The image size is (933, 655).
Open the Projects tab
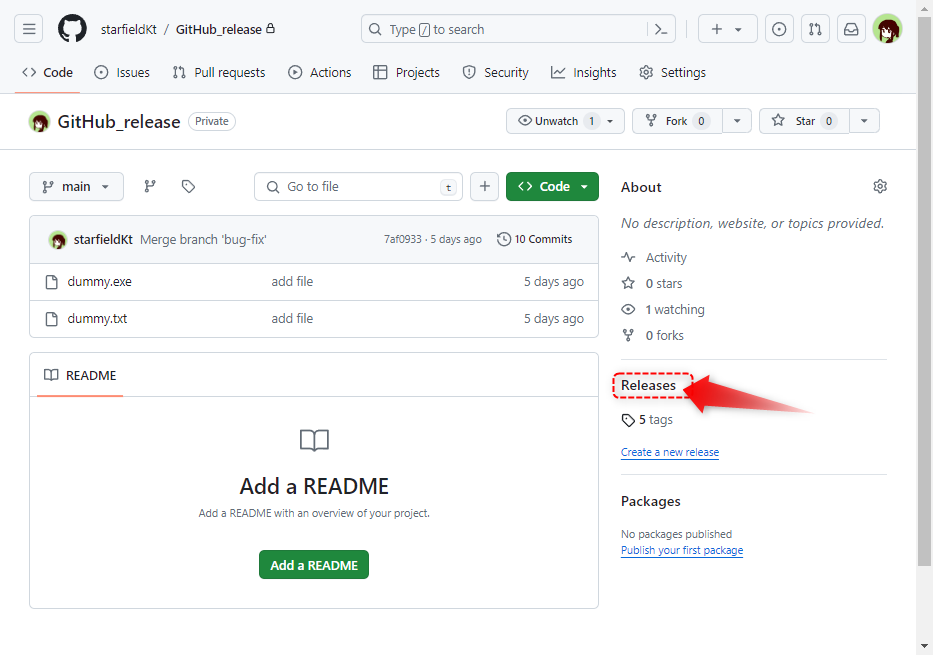pos(406,73)
